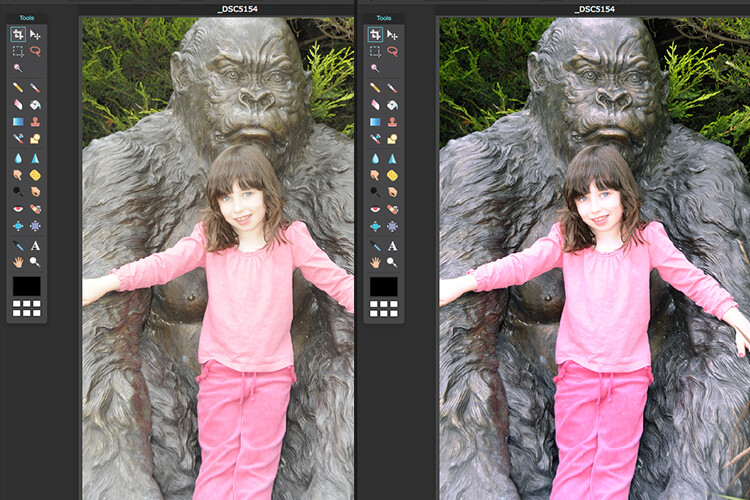Pick the Hand tool in right palette
750x500 pixels.
tap(375, 262)
